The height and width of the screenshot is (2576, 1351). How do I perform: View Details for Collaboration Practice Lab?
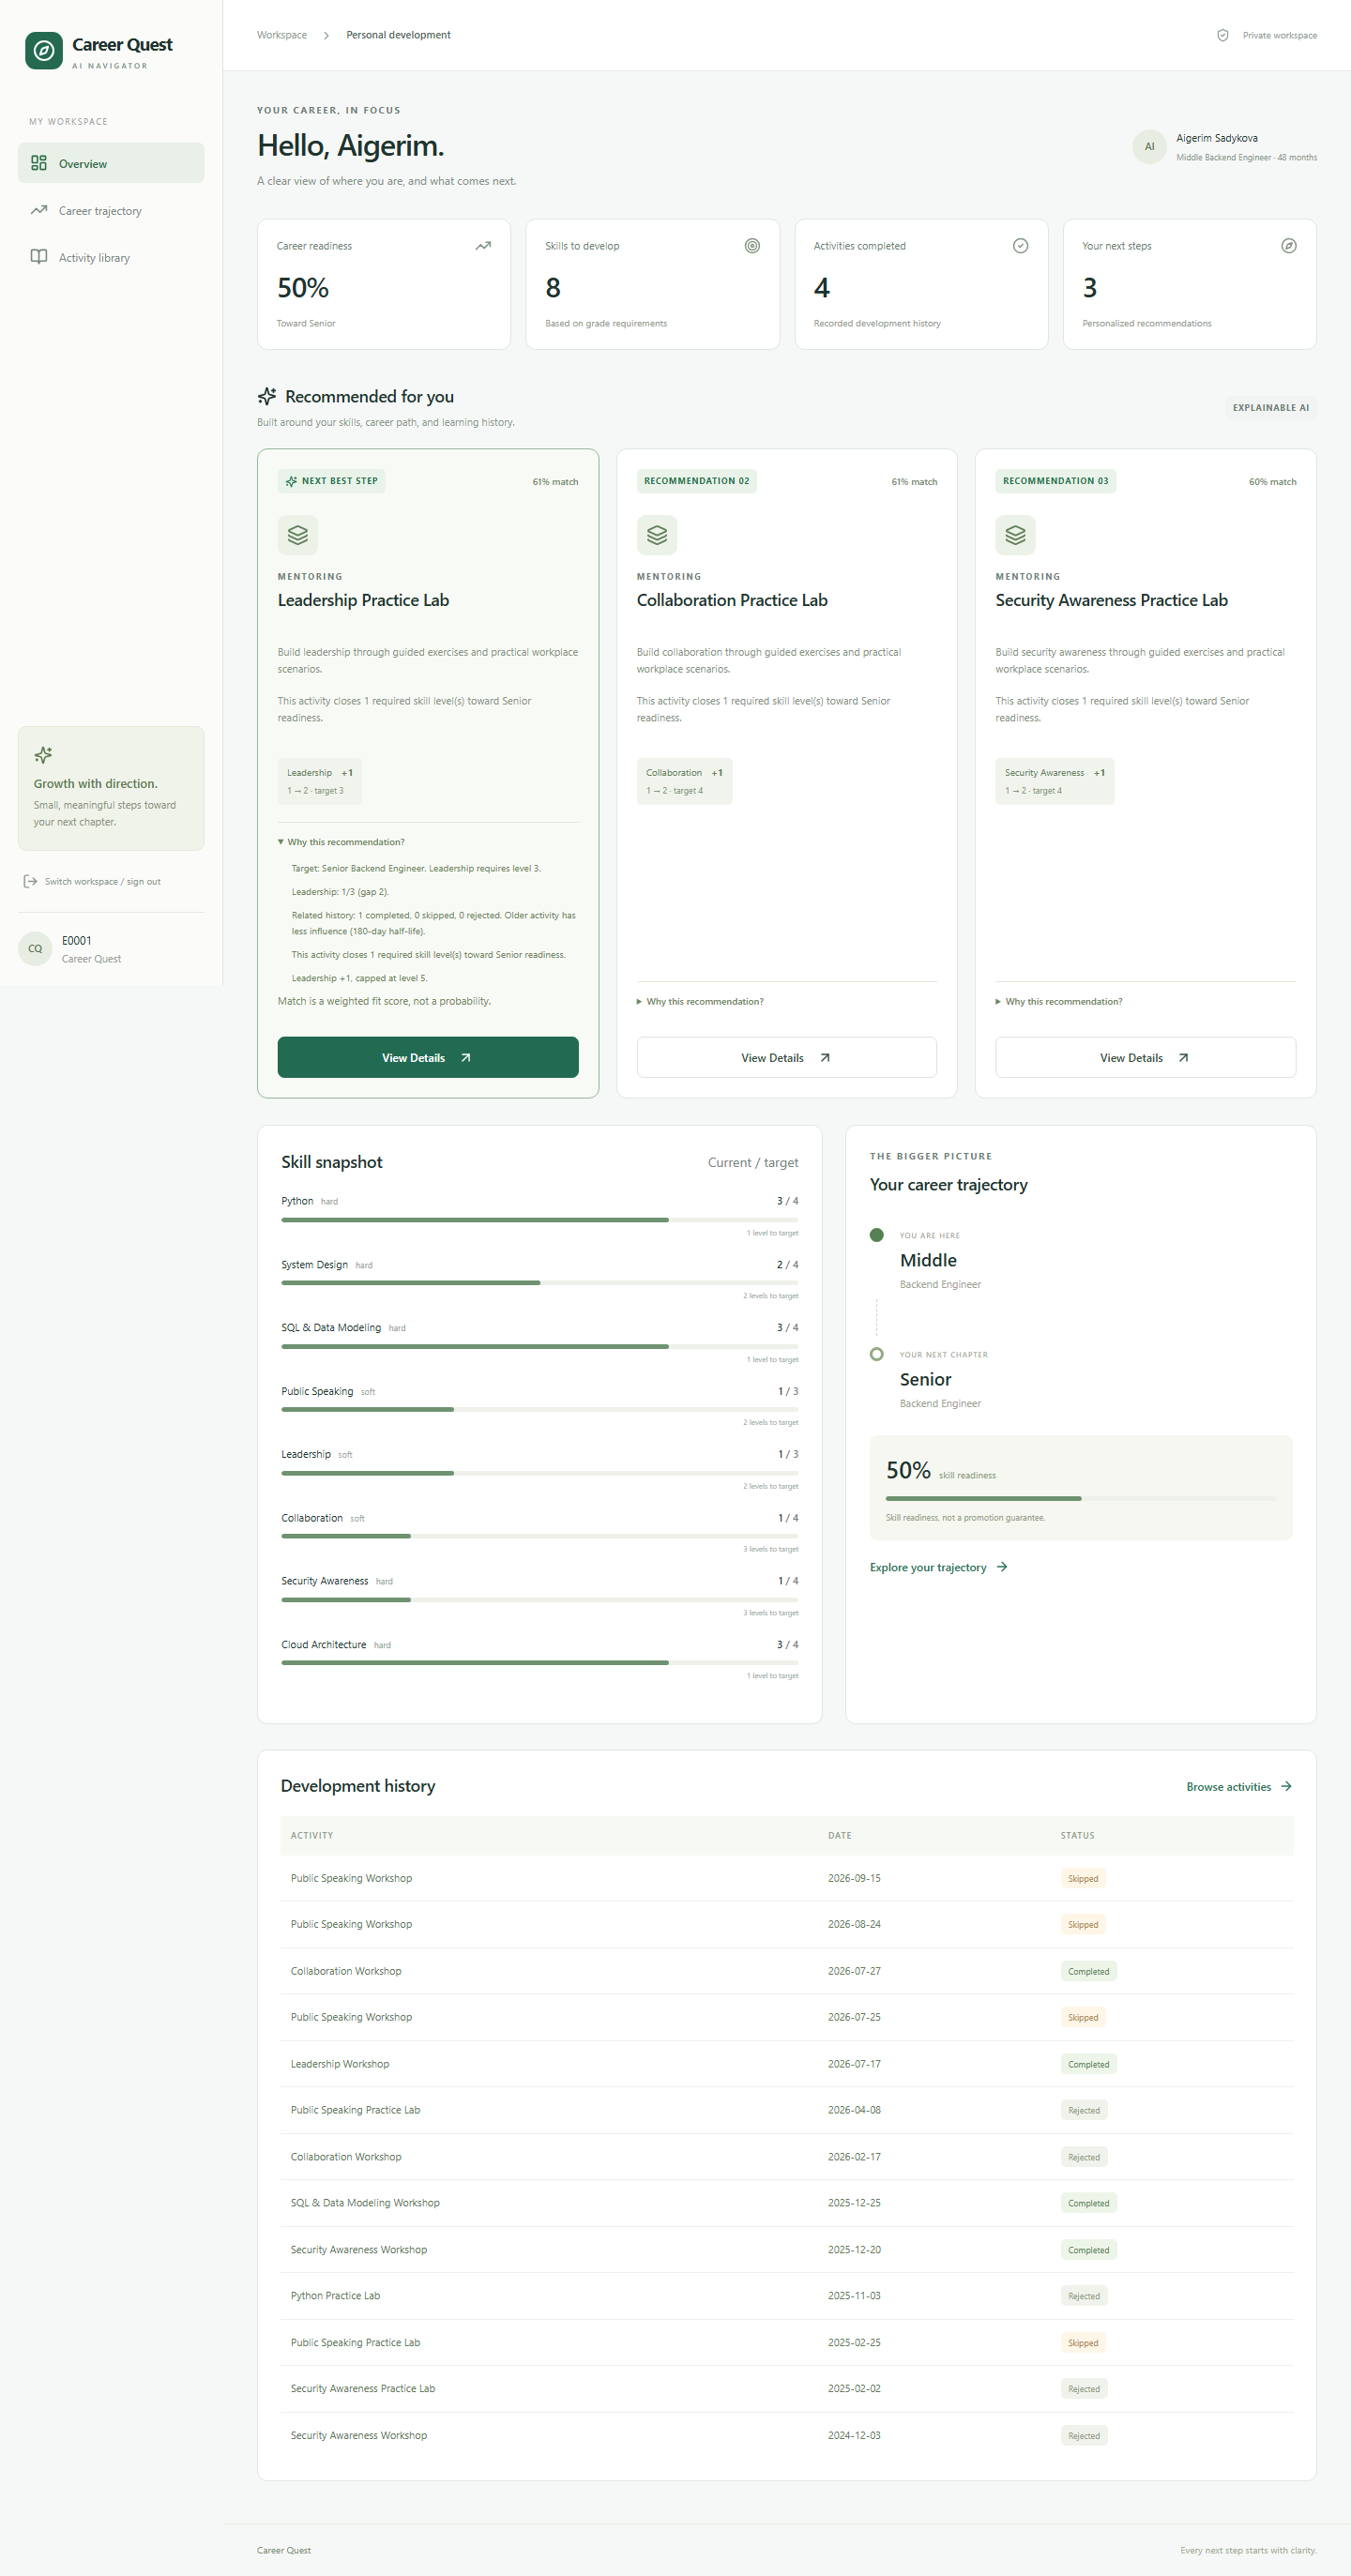tap(787, 1057)
